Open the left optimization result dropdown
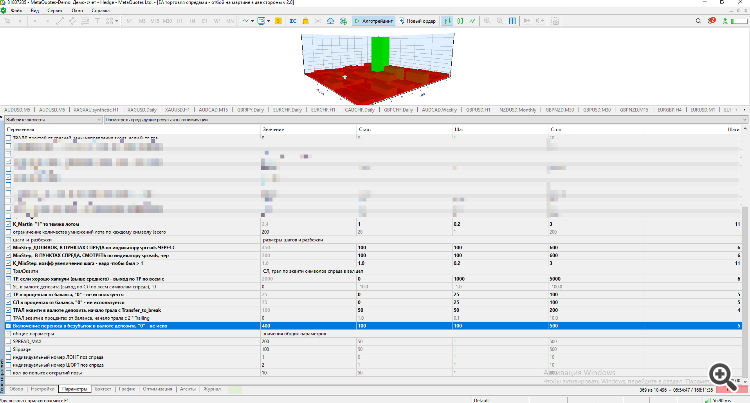The image size is (750, 403). point(53,120)
